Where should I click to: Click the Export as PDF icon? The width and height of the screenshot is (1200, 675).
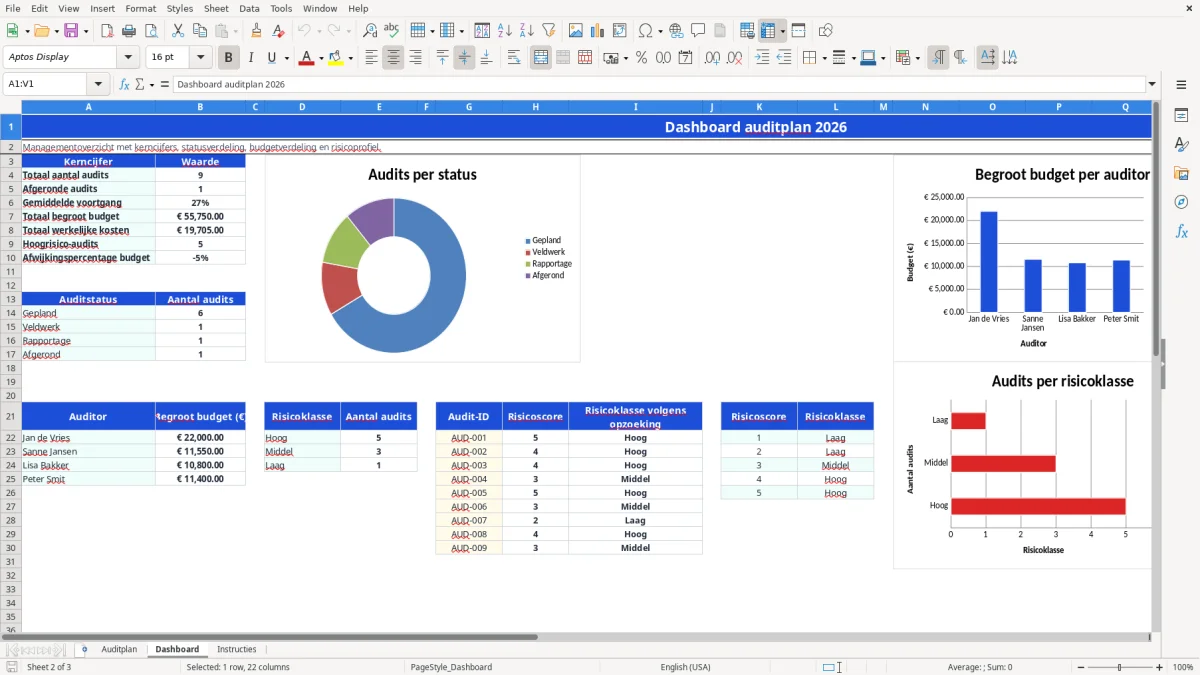tap(107, 31)
